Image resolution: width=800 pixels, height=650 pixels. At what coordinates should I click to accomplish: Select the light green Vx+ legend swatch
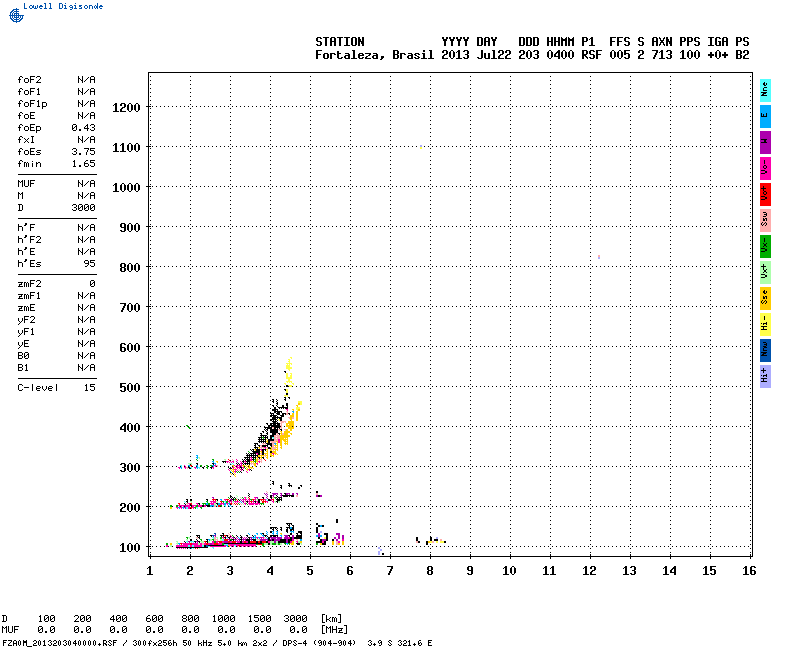[x=765, y=272]
